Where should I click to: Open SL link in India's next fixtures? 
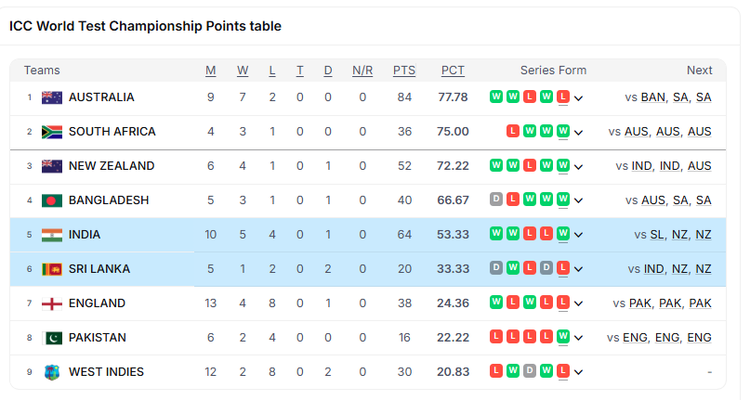tap(657, 235)
